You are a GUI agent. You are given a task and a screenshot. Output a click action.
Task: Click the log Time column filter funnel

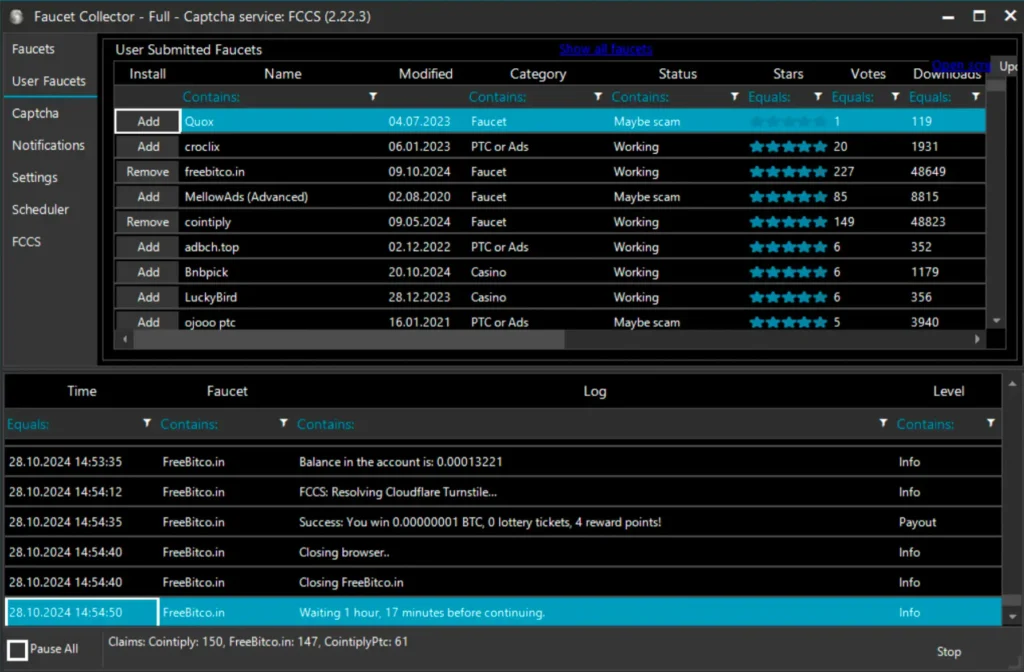[x=147, y=423]
